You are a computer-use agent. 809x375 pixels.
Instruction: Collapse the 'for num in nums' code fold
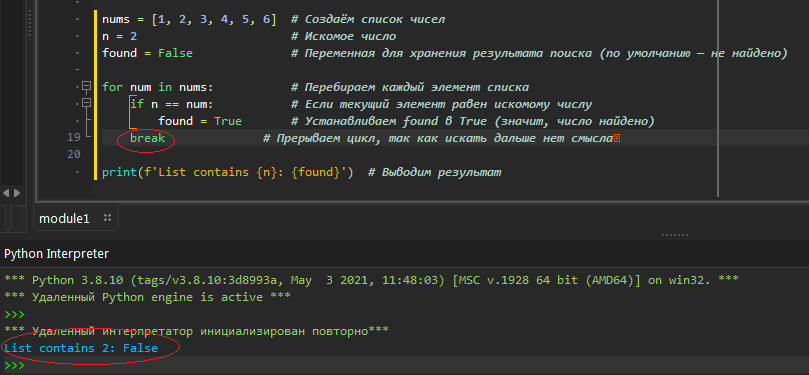click(87, 86)
